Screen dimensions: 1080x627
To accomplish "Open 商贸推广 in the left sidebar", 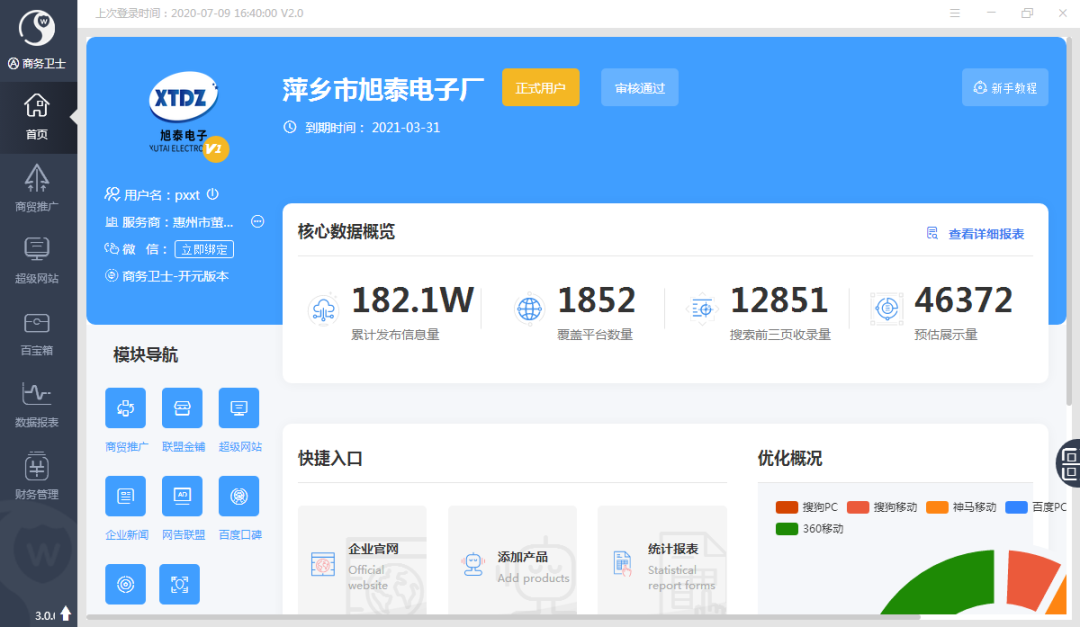I will [37, 187].
